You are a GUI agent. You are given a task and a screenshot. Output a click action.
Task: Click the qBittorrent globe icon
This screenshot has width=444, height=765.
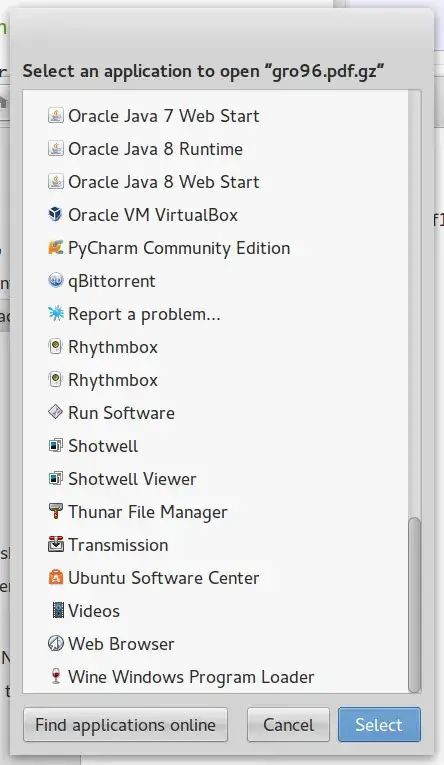pyautogui.click(x=56, y=280)
